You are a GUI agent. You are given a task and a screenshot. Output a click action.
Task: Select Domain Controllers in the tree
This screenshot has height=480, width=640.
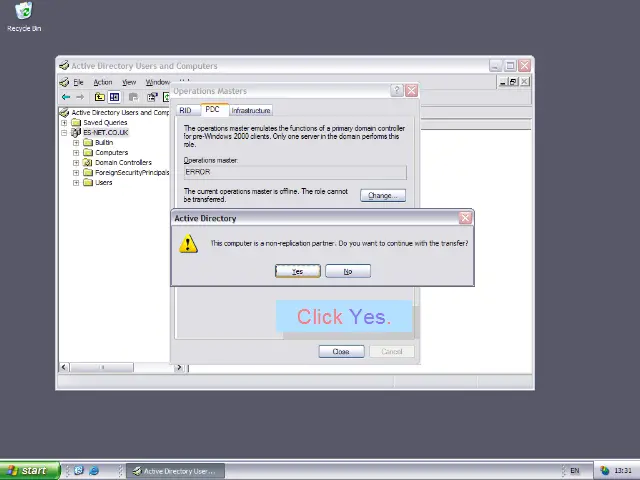tap(123, 162)
